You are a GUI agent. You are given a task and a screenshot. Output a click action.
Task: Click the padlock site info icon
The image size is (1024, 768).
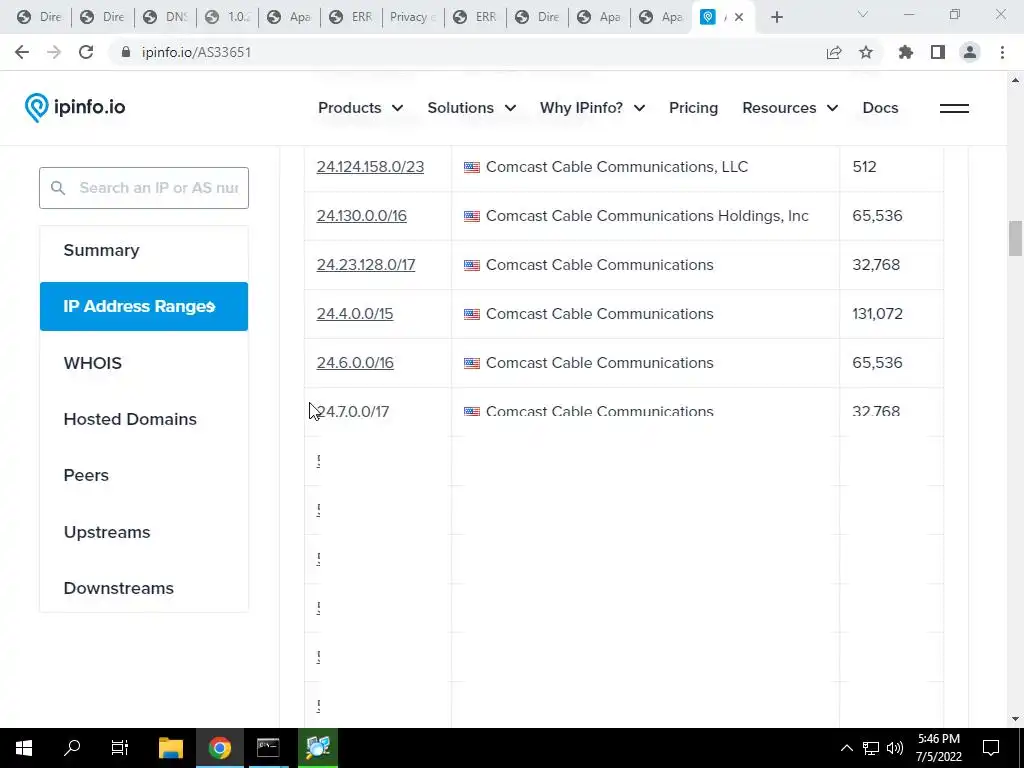(x=126, y=52)
